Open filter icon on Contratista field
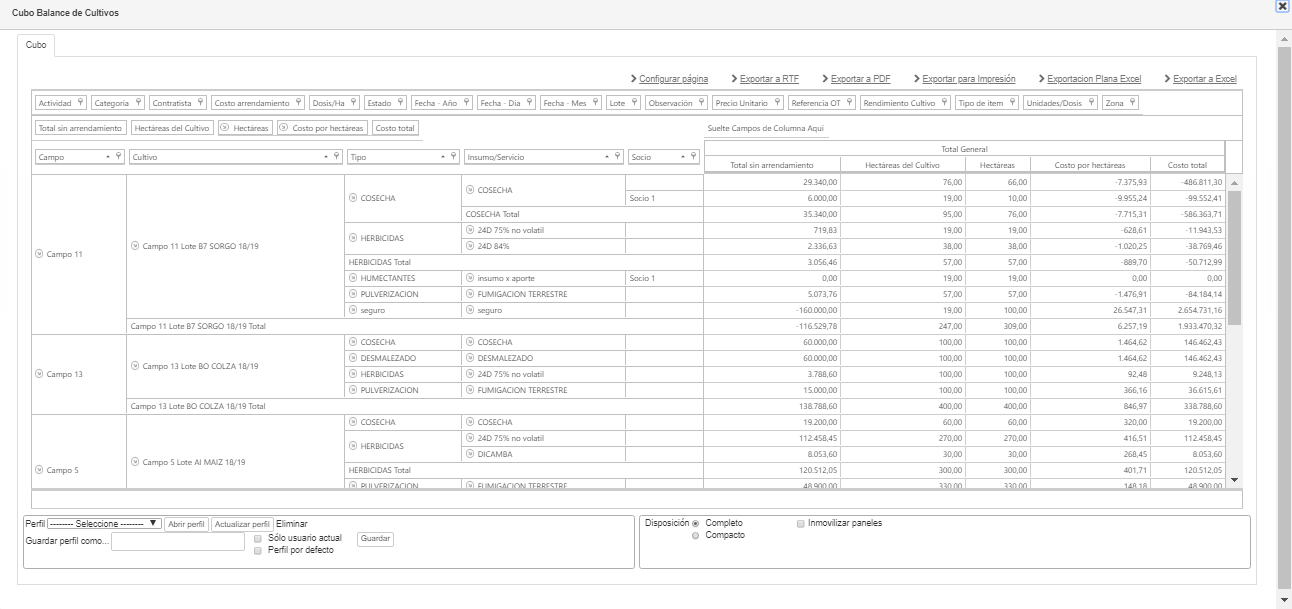This screenshot has width=1292, height=609. tap(201, 103)
